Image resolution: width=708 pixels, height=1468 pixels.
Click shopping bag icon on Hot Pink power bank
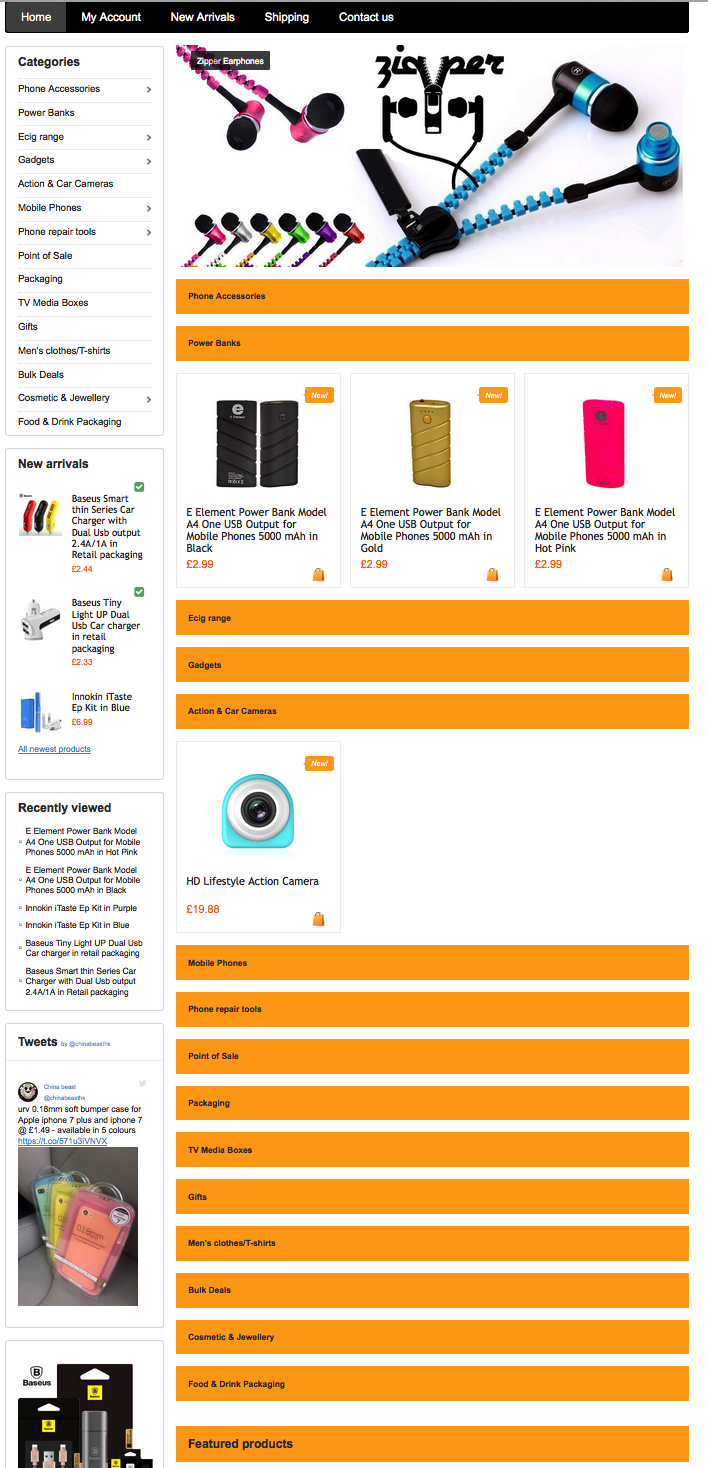(x=667, y=575)
